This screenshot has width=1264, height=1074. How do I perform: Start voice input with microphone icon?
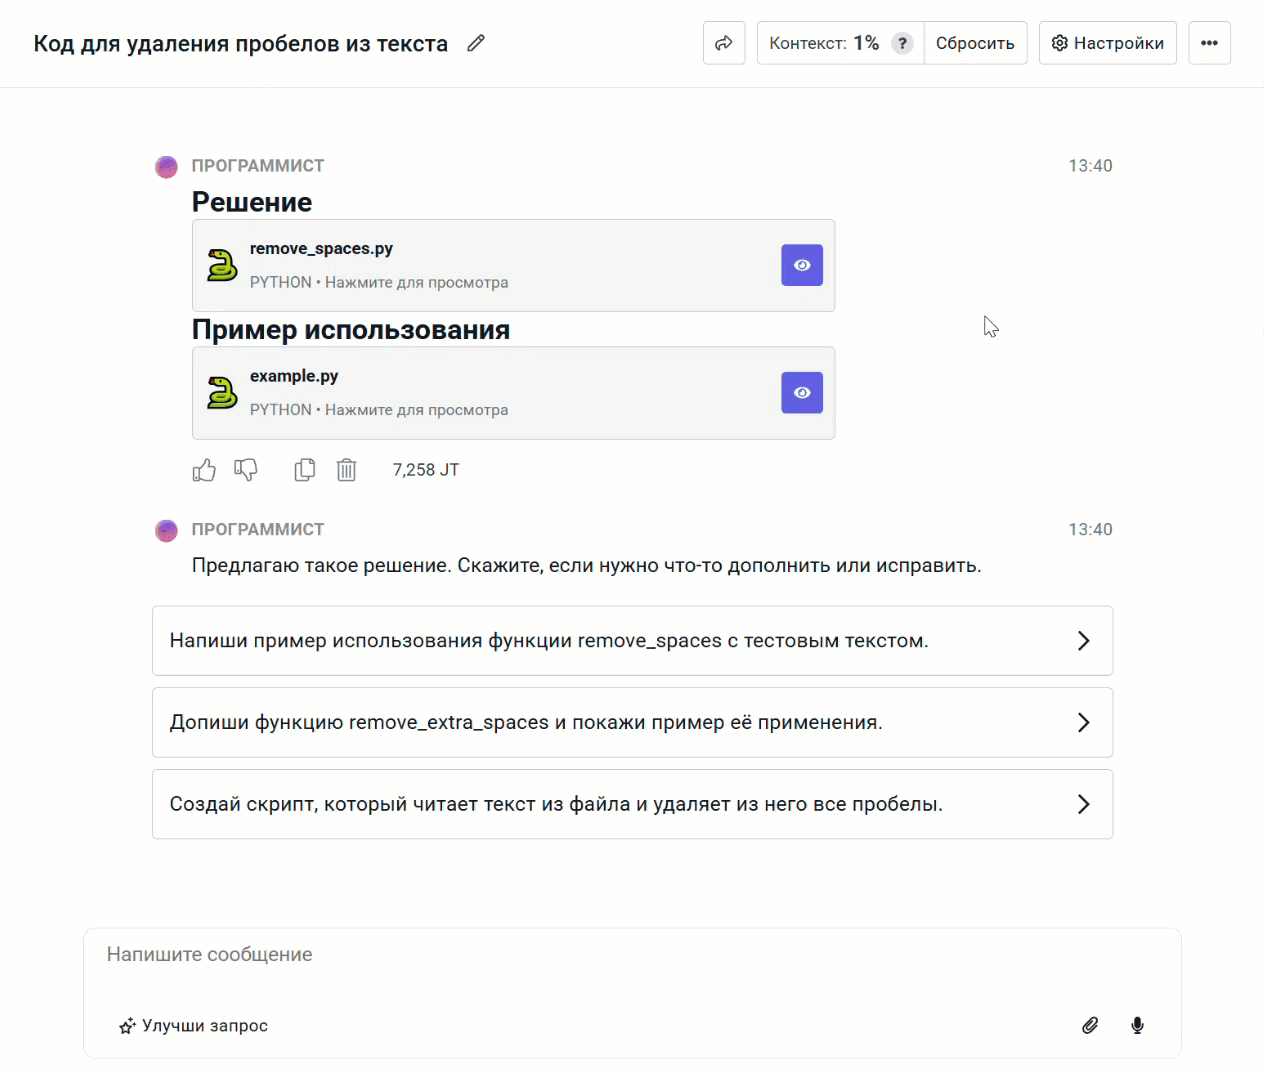[x=1137, y=1025]
